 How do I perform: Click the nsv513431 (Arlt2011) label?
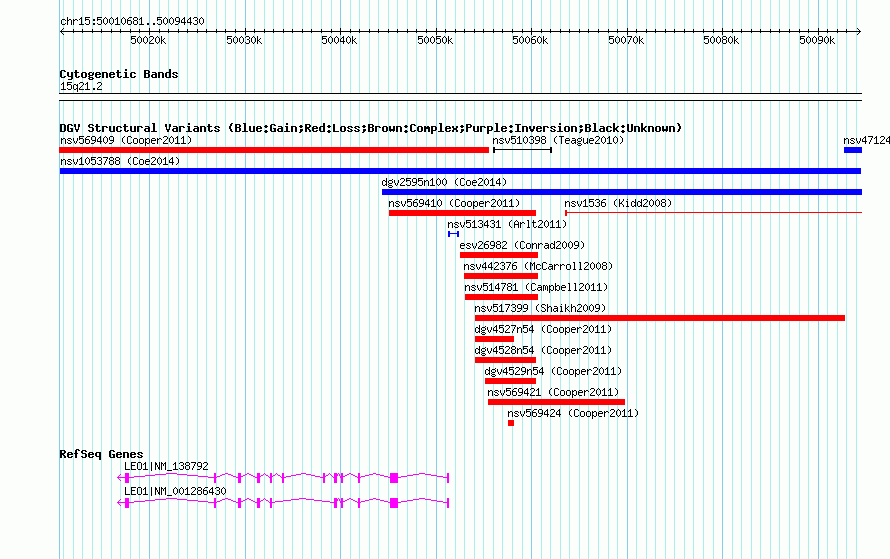point(507,224)
